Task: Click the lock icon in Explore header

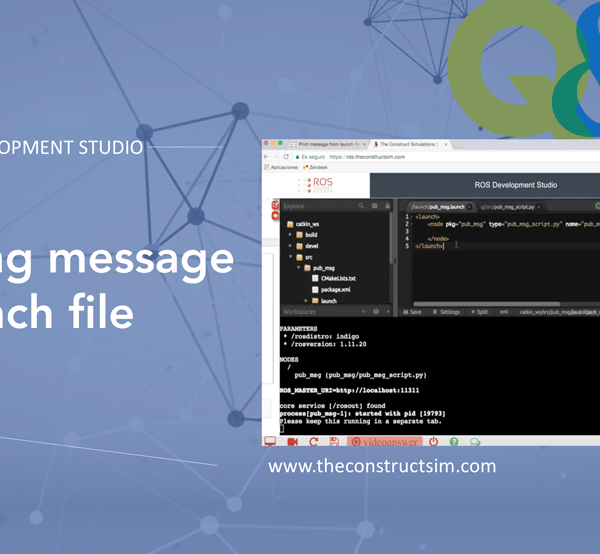Action: click(x=388, y=206)
